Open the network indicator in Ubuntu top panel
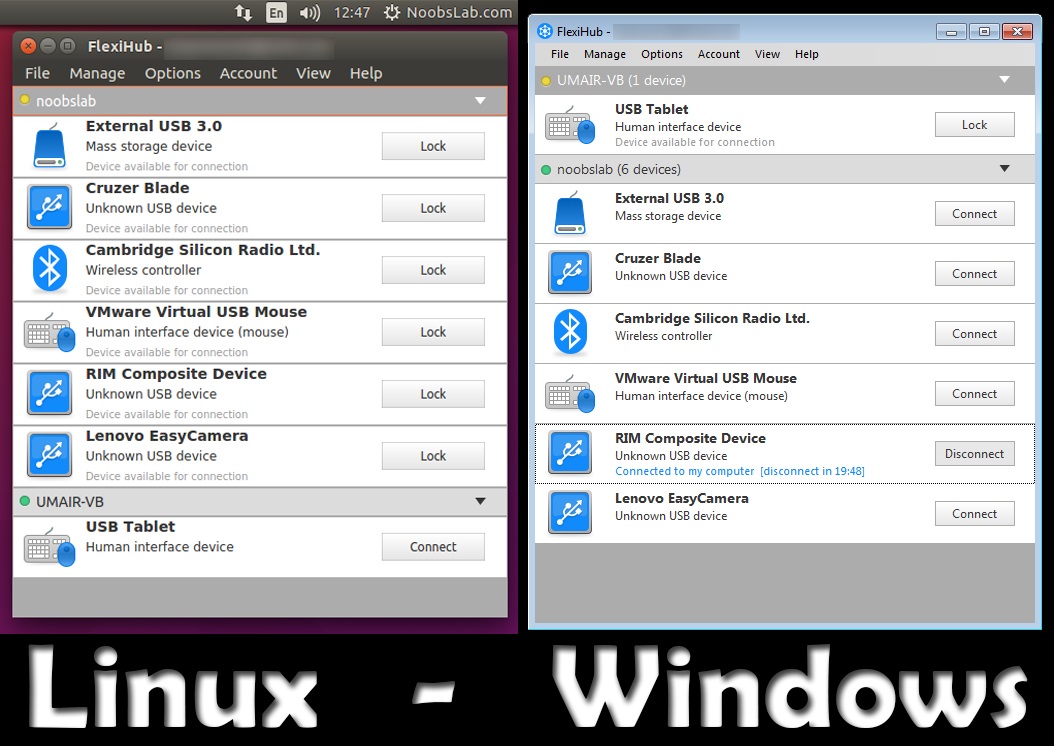Viewport: 1054px width, 746px height. click(x=243, y=12)
